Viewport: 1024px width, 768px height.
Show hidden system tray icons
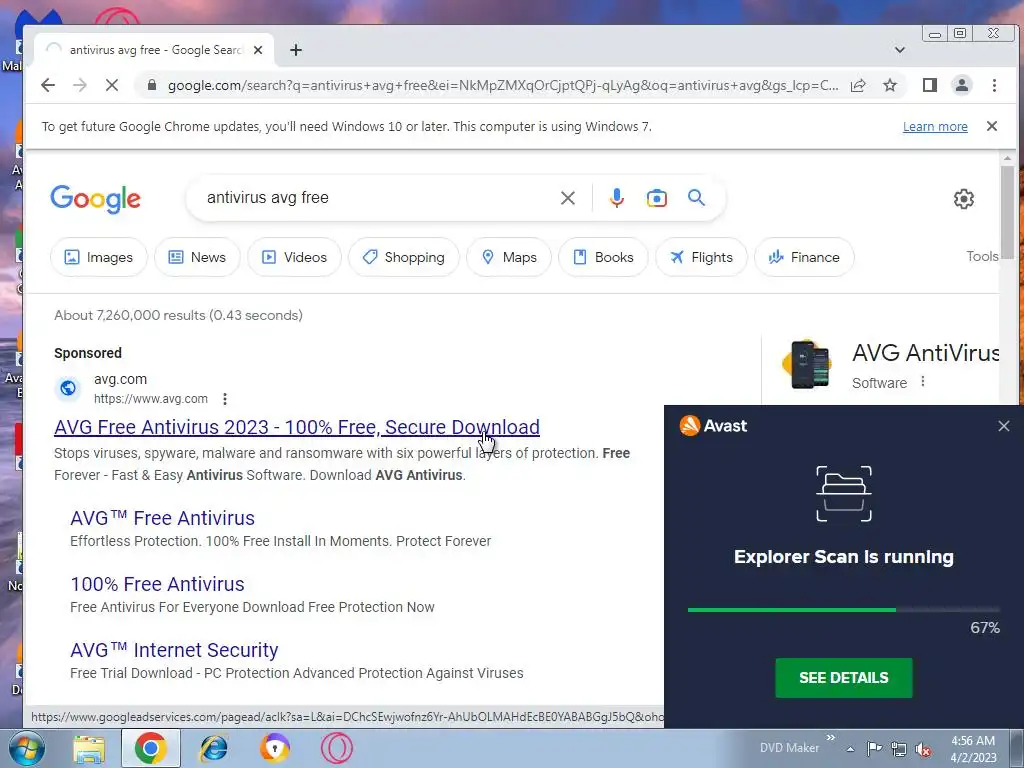click(x=850, y=749)
